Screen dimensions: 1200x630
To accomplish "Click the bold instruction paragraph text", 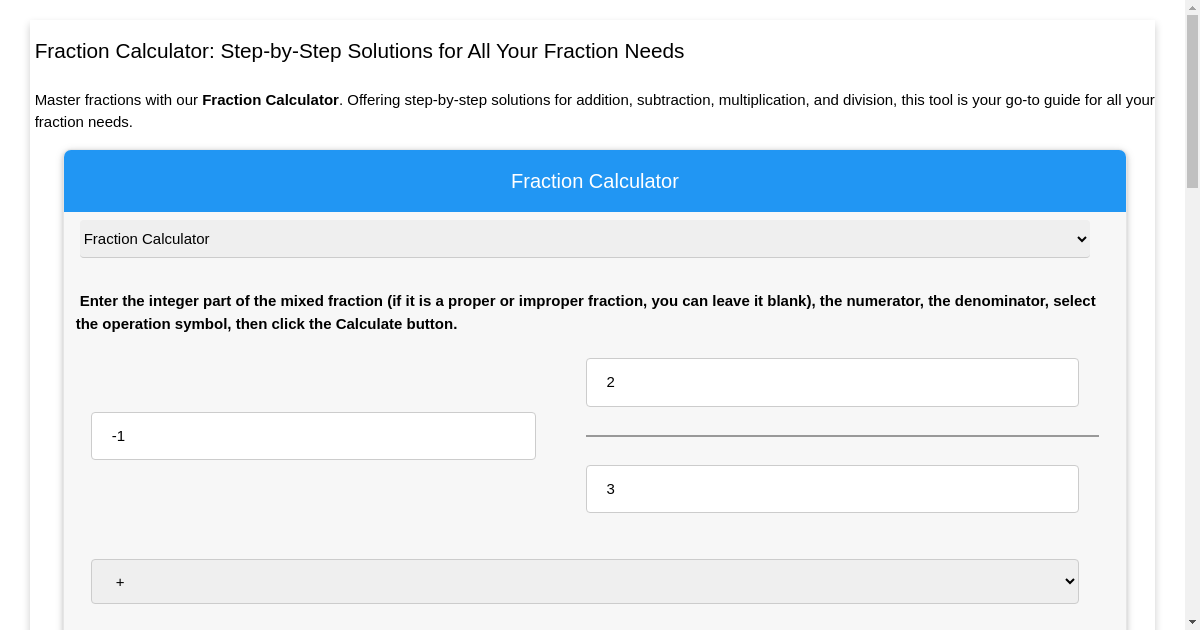I will point(586,312).
